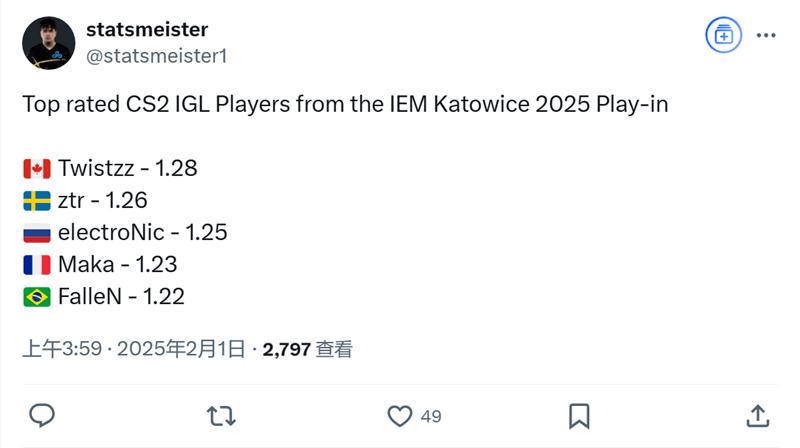Open the three-dot more options menu
The image size is (800, 448).
tap(766, 35)
